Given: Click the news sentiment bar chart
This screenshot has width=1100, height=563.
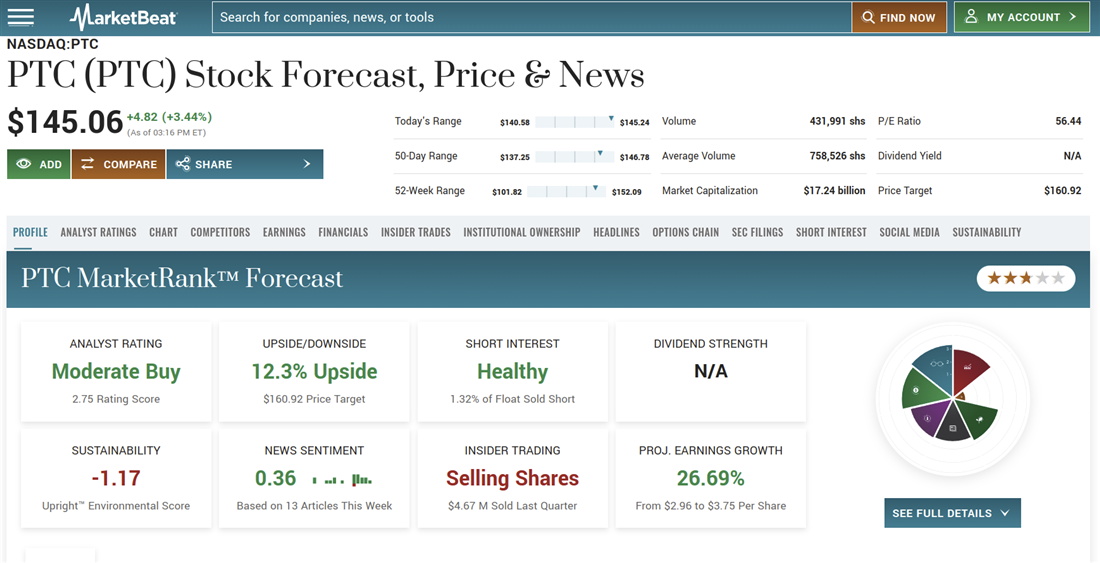Looking at the screenshot, I should point(342,480).
